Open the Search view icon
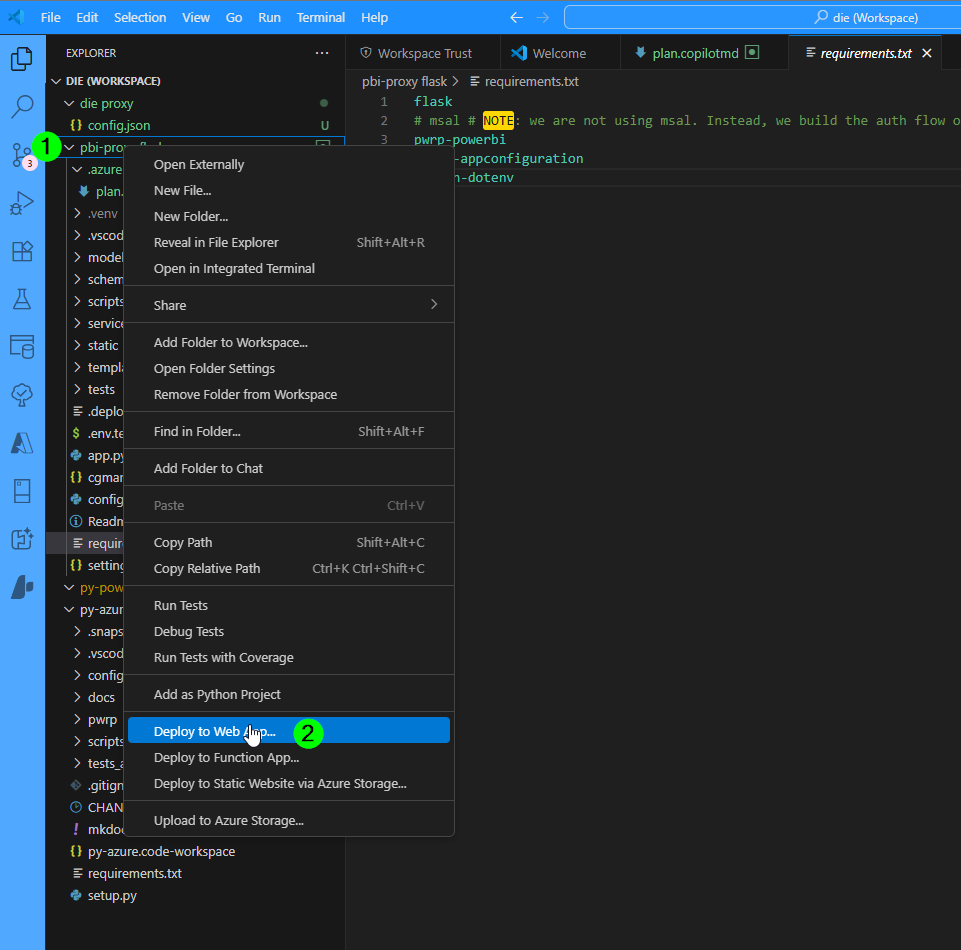This screenshot has width=961, height=950. [22, 106]
